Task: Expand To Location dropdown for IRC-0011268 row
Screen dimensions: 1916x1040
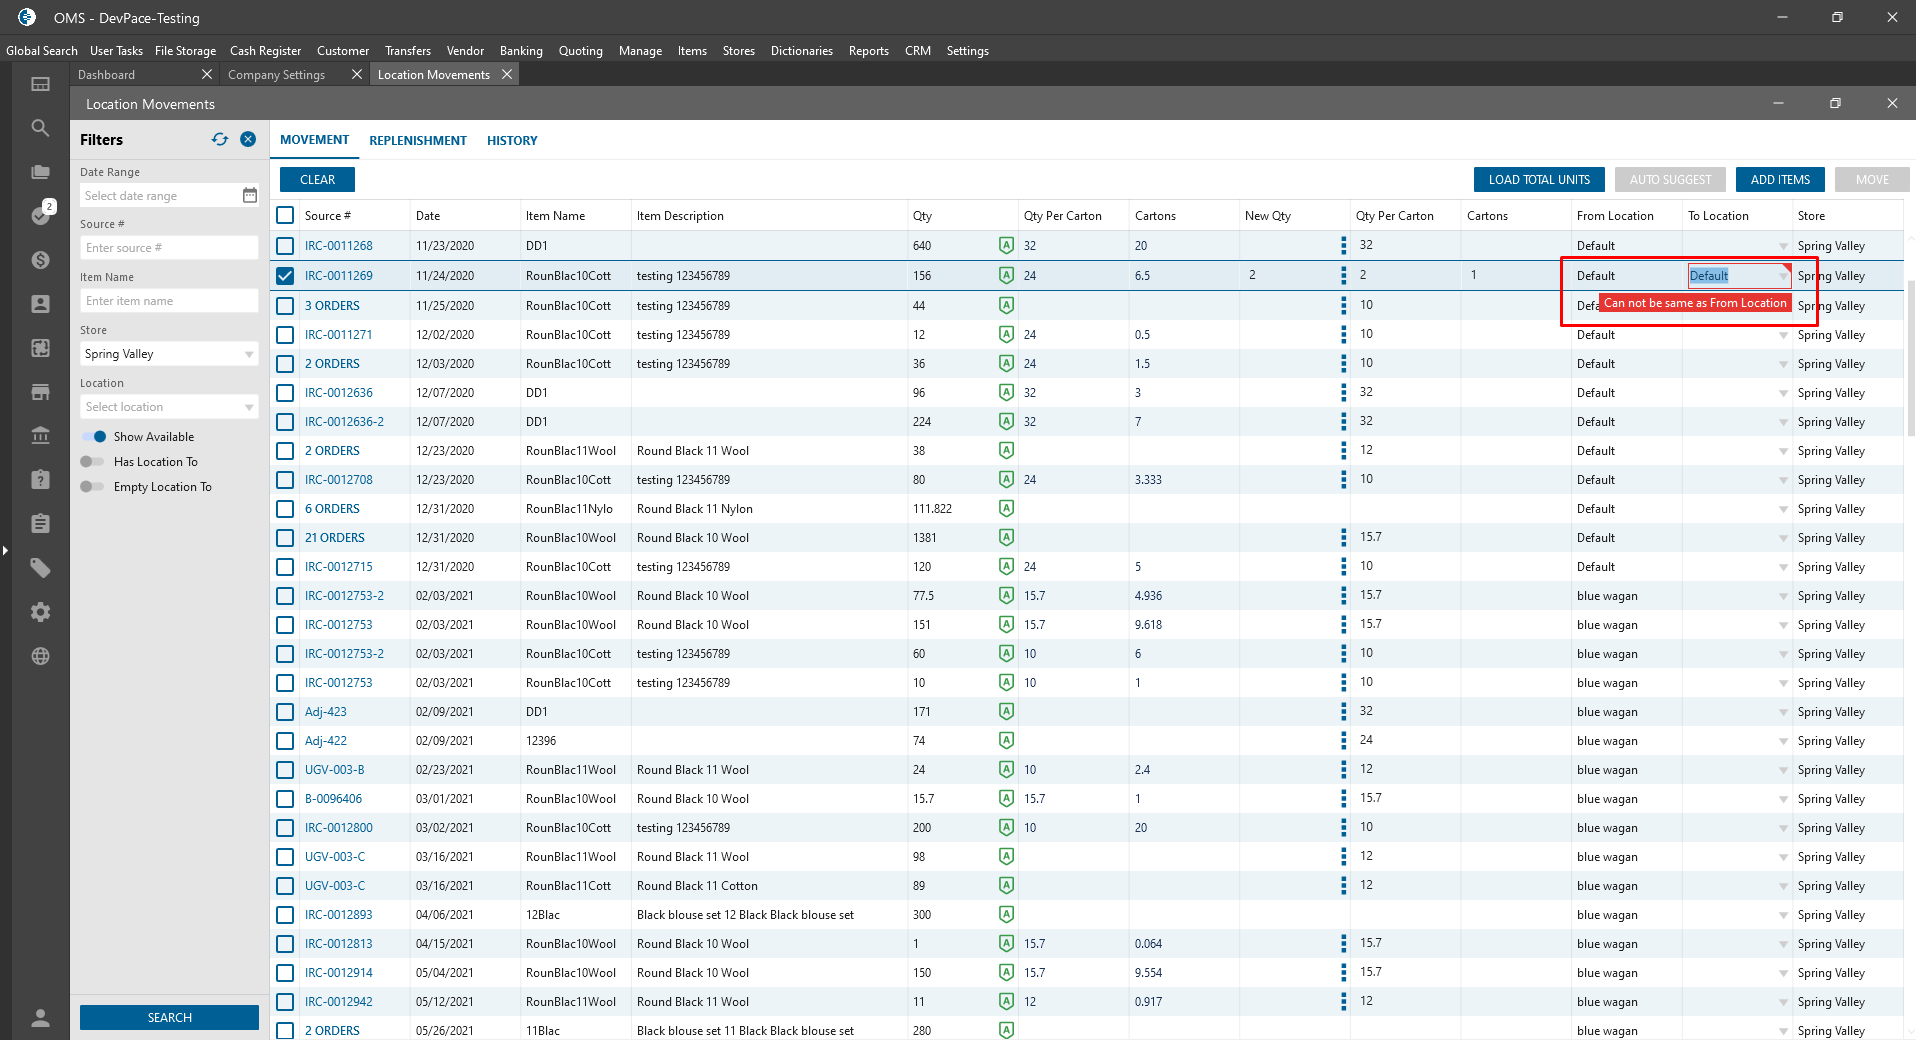Action: coord(1783,246)
